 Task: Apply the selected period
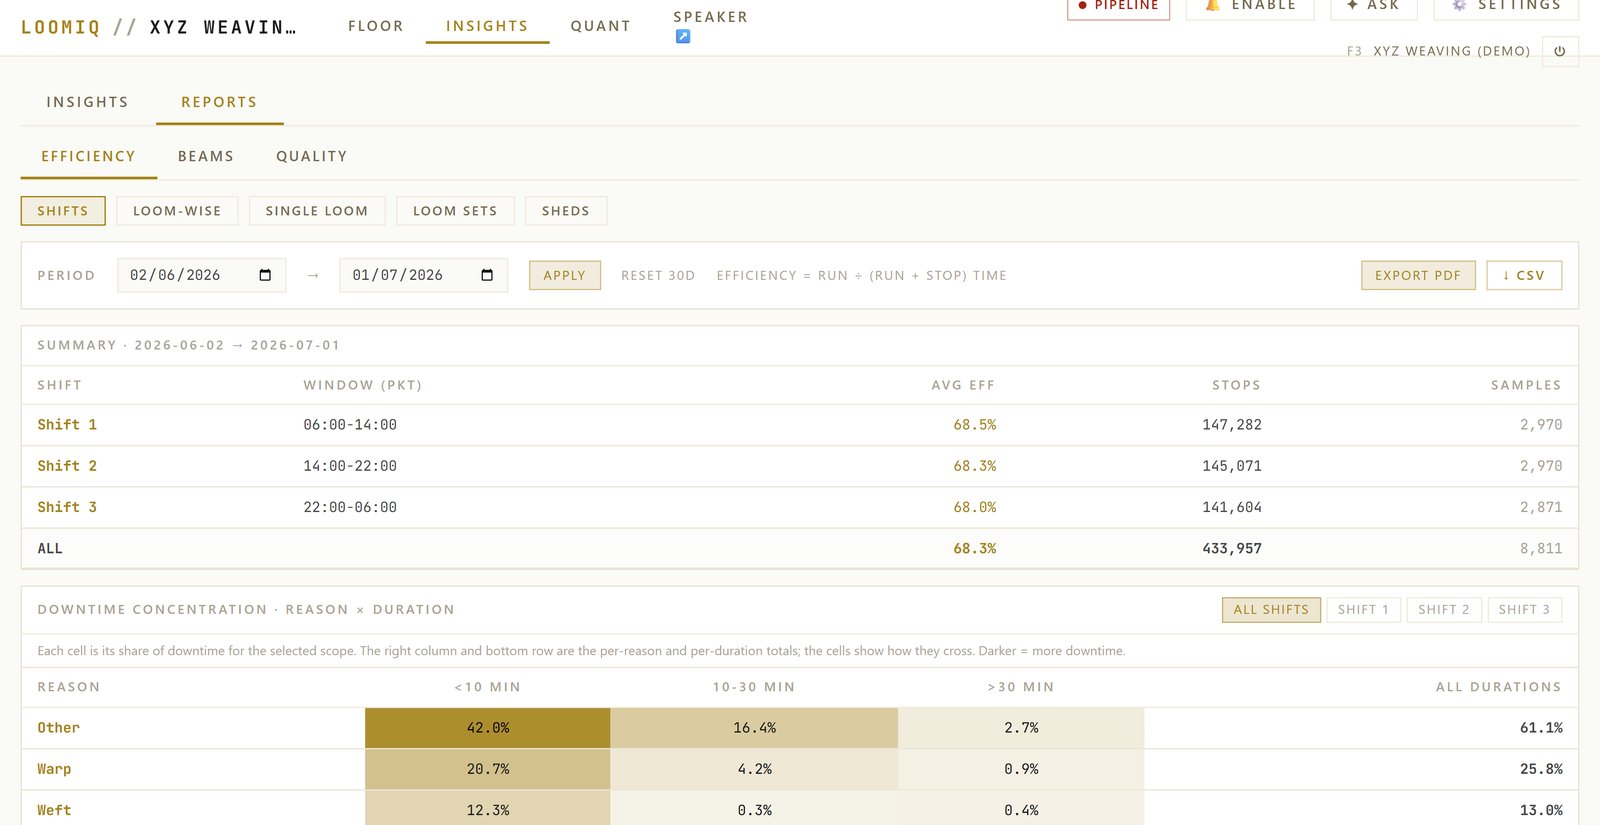click(x=565, y=275)
